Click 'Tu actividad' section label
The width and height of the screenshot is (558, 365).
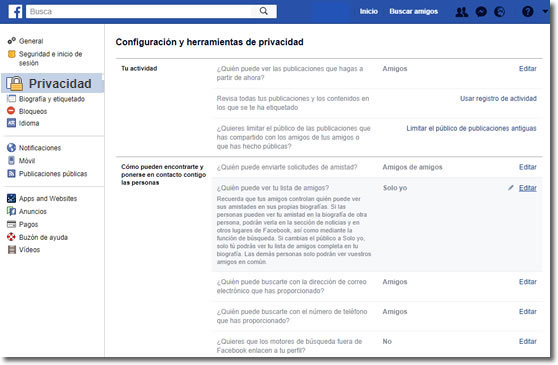point(139,68)
